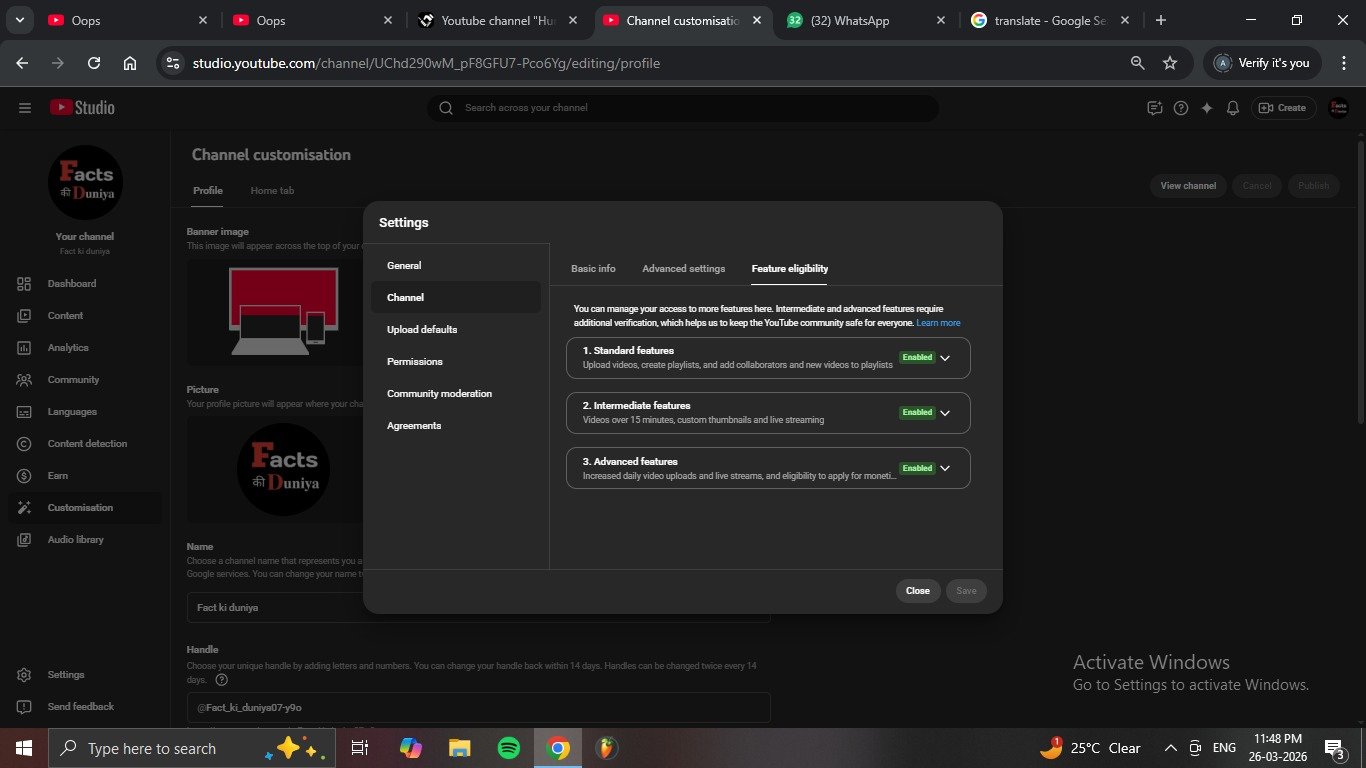Click the Content detection copyright icon
Screen dimensions: 1366x768
[24, 444]
